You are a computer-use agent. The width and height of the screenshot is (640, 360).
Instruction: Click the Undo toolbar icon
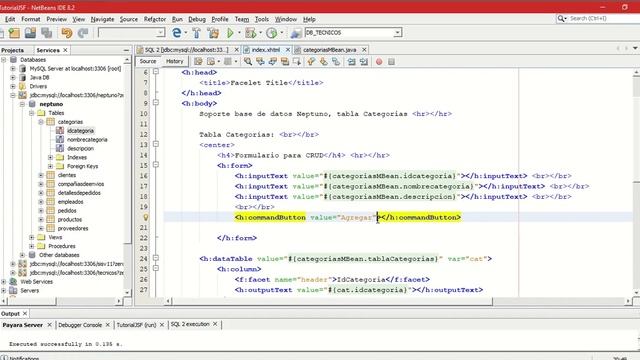pyautogui.click(x=67, y=33)
